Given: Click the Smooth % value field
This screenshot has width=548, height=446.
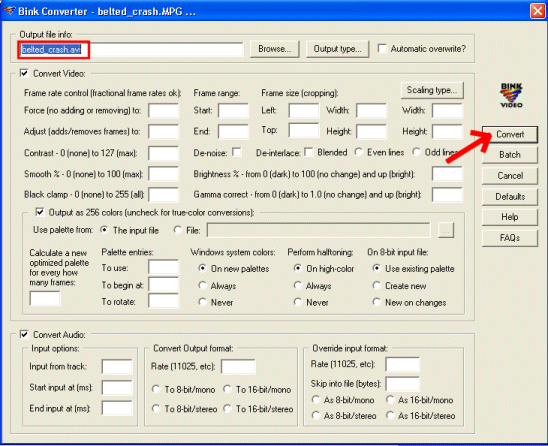Looking at the screenshot, I should pyautogui.click(x=164, y=174).
